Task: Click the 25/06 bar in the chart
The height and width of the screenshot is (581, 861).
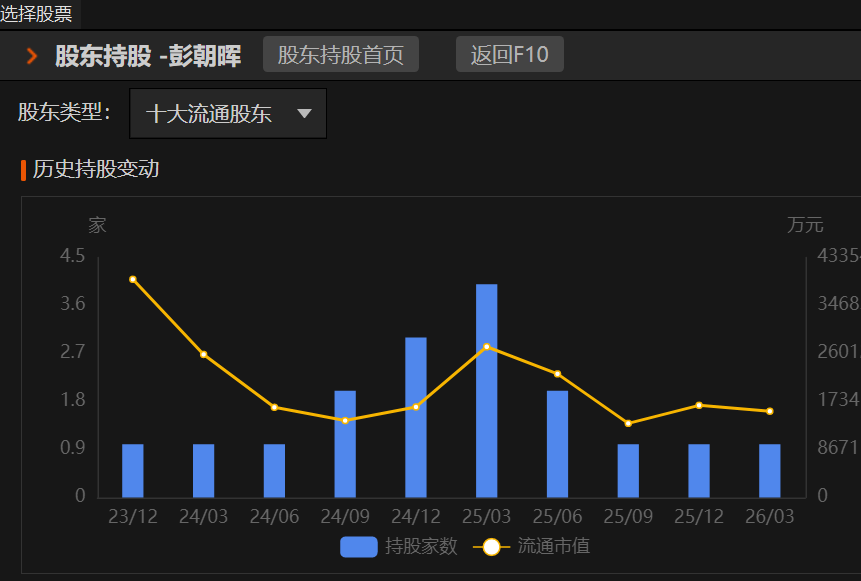Action: tap(557, 444)
